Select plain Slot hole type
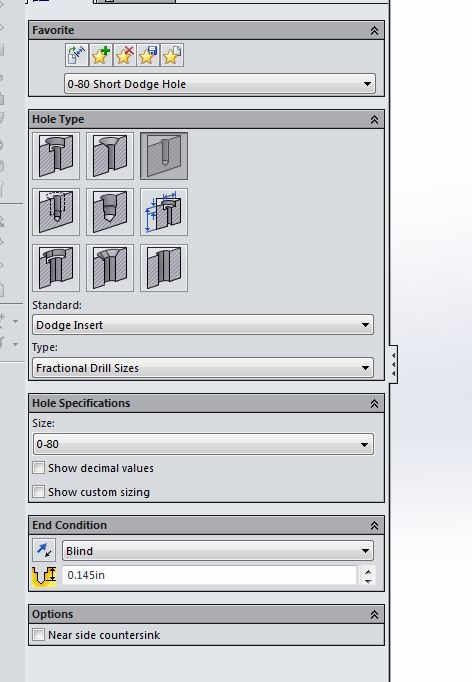This screenshot has width=472, height=682. coord(164,267)
